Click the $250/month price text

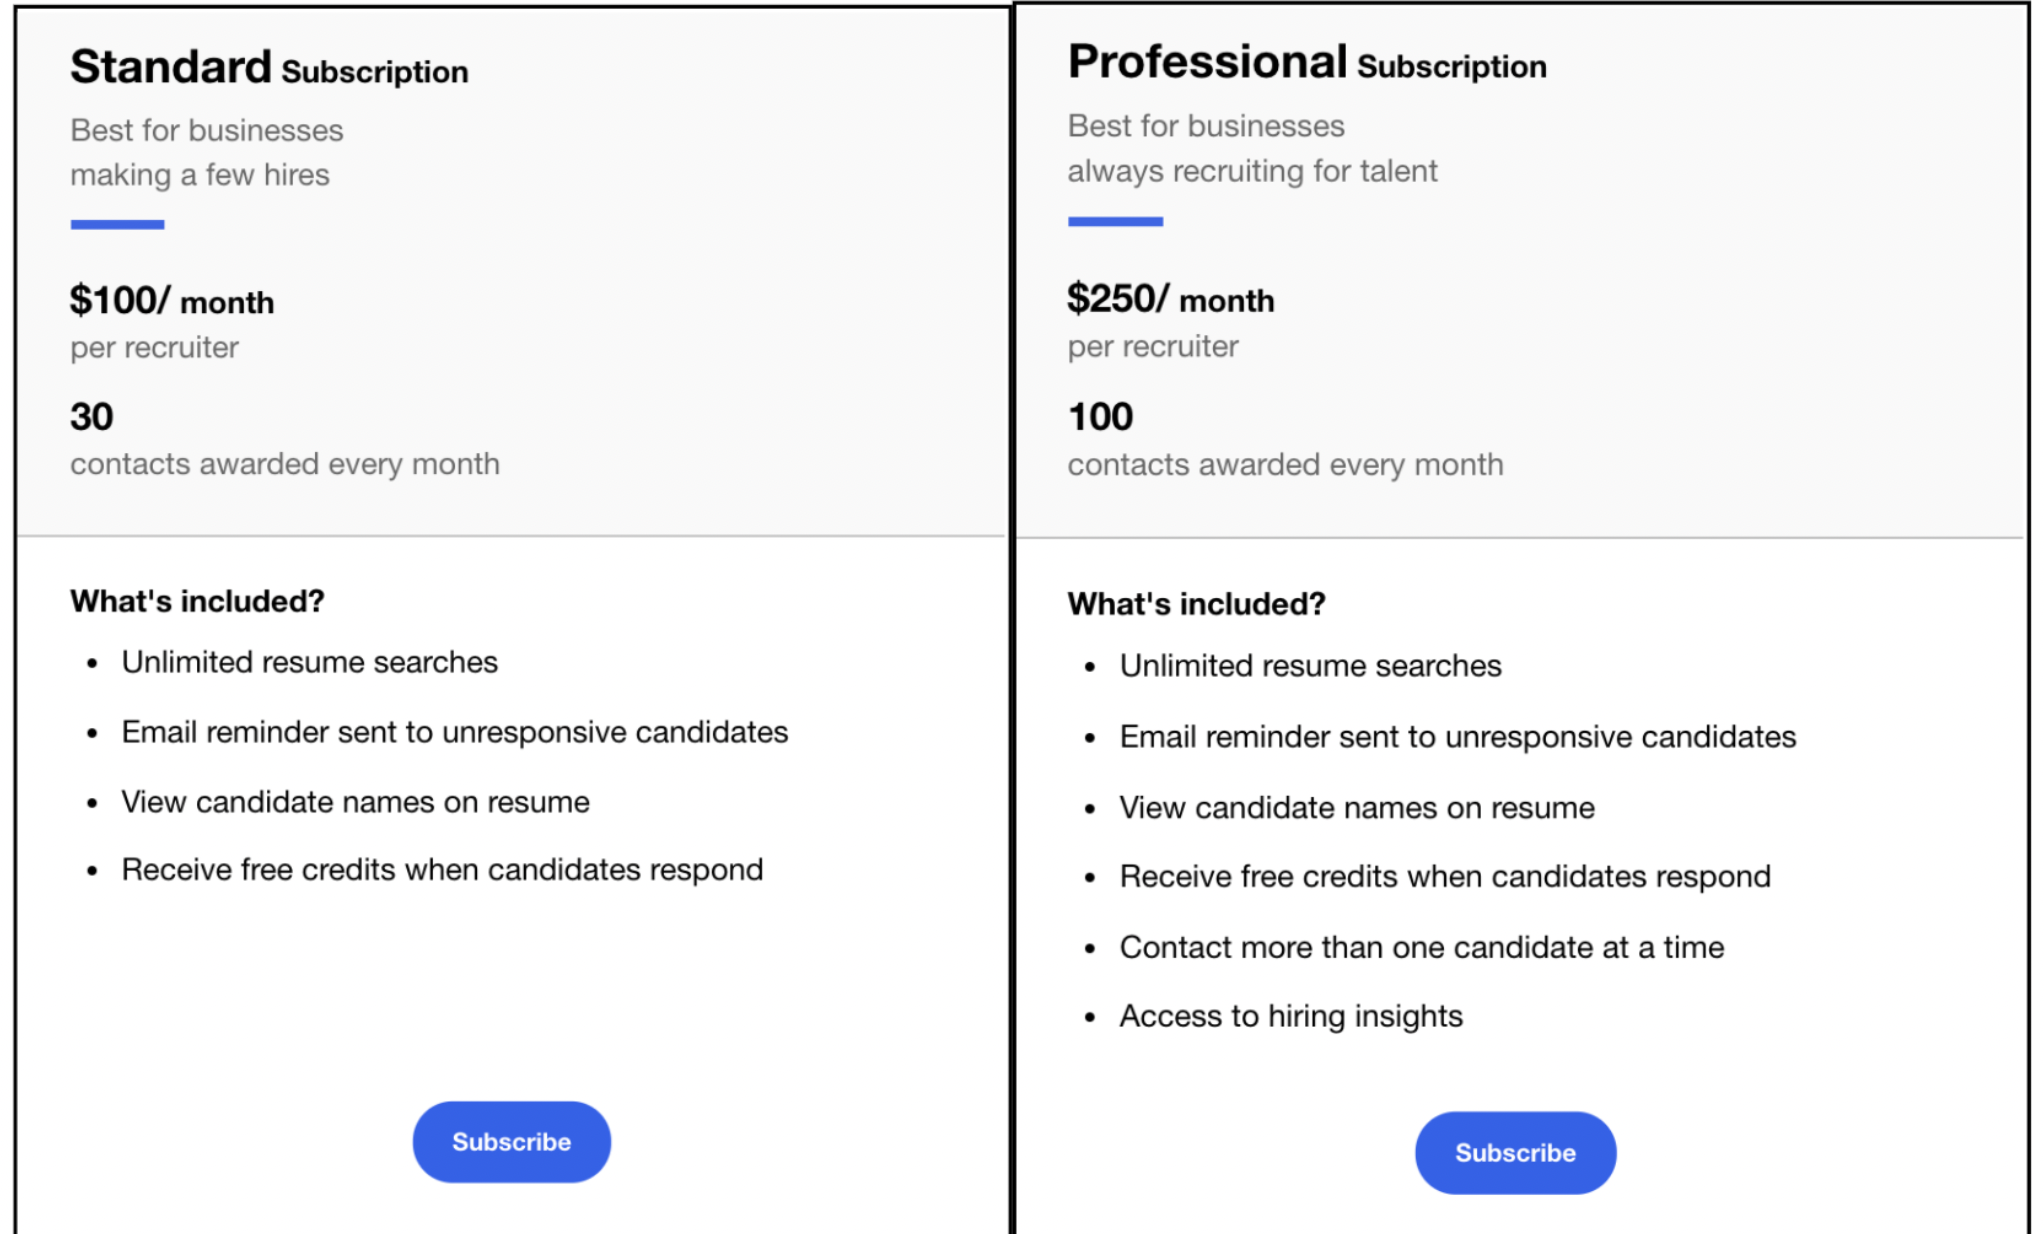pos(1170,299)
